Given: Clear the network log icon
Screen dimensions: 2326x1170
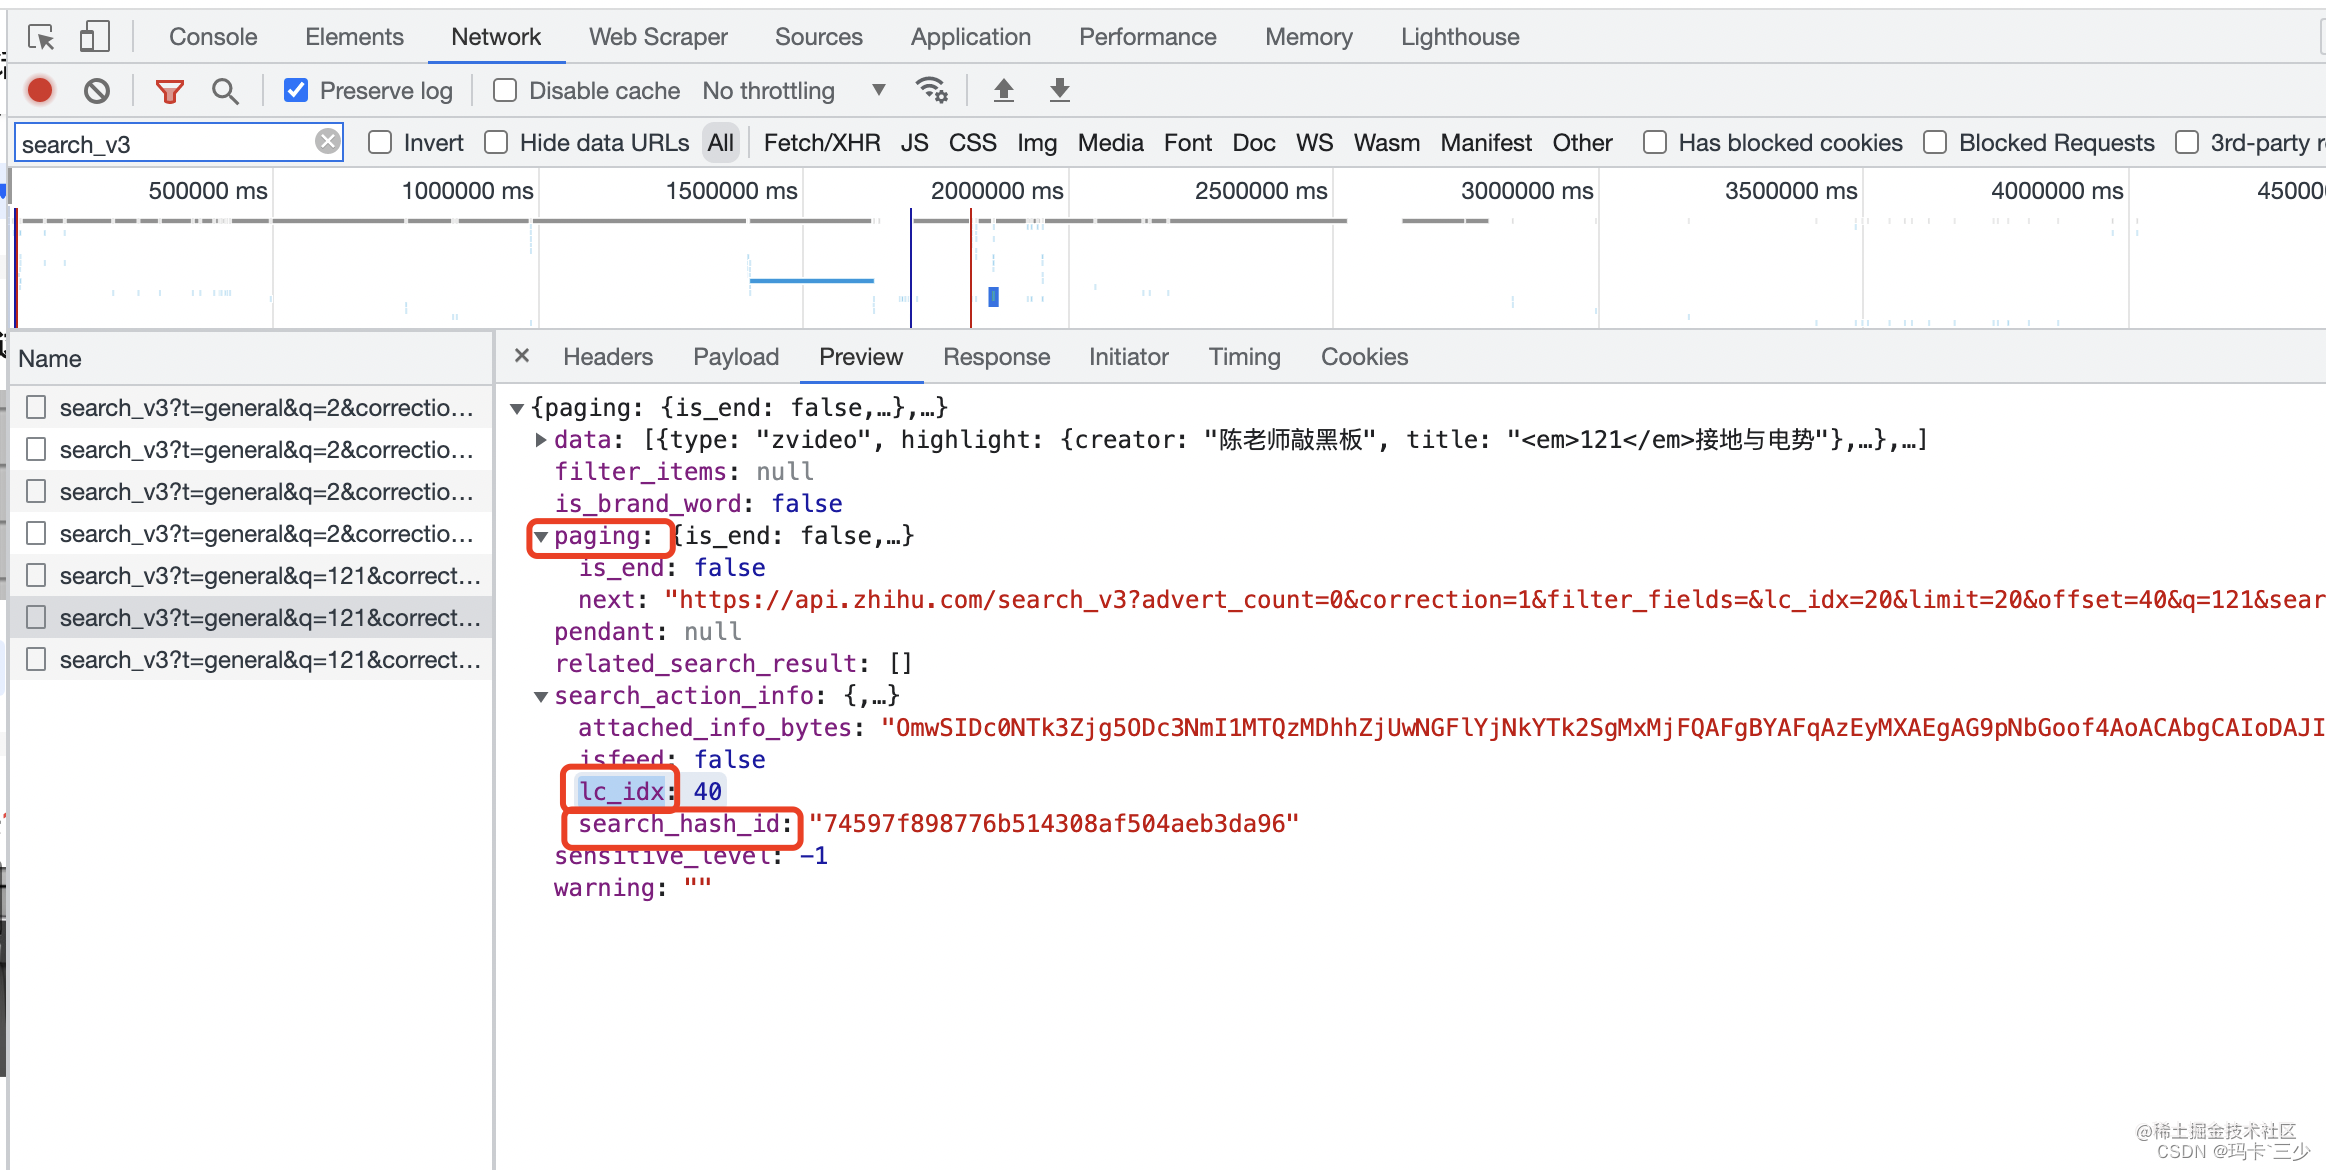Looking at the screenshot, I should point(97,91).
